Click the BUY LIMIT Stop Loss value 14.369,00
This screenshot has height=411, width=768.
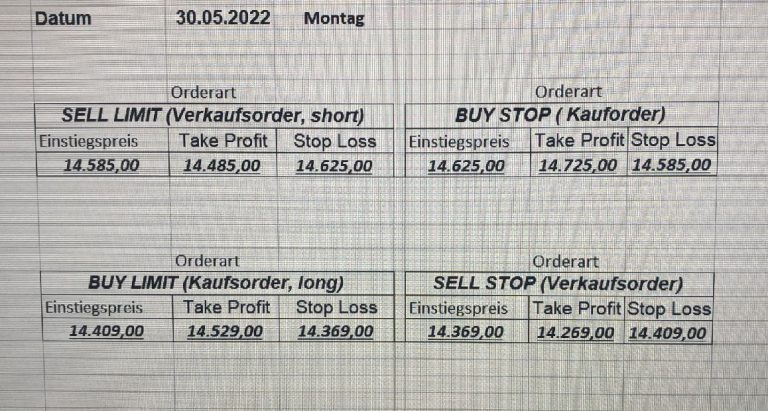pyautogui.click(x=338, y=331)
